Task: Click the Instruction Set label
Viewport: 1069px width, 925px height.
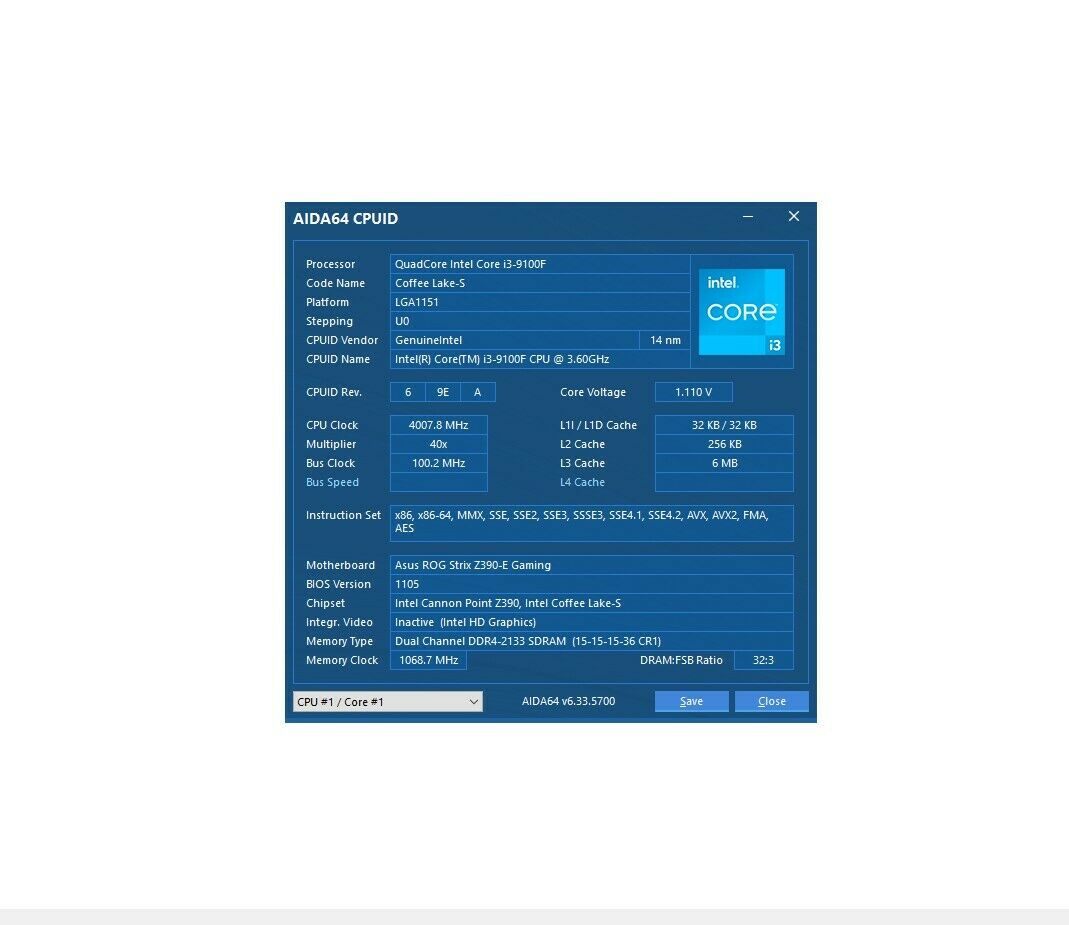Action: point(344,515)
